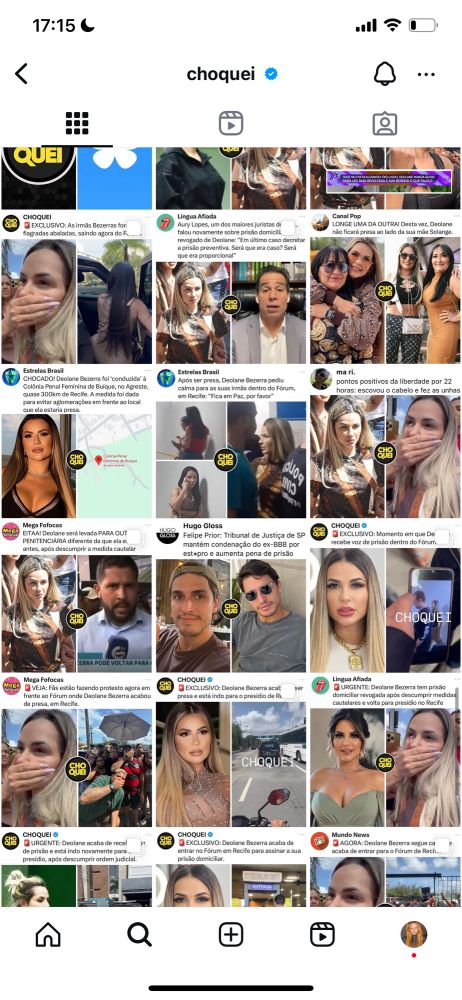462x1000 pixels.
Task: Open the Mundo News 'AGORA' post
Action: coord(385,867)
